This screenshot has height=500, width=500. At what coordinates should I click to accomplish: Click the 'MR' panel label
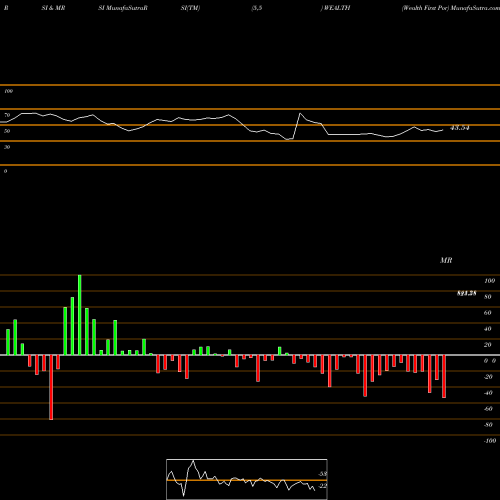click(x=446, y=260)
